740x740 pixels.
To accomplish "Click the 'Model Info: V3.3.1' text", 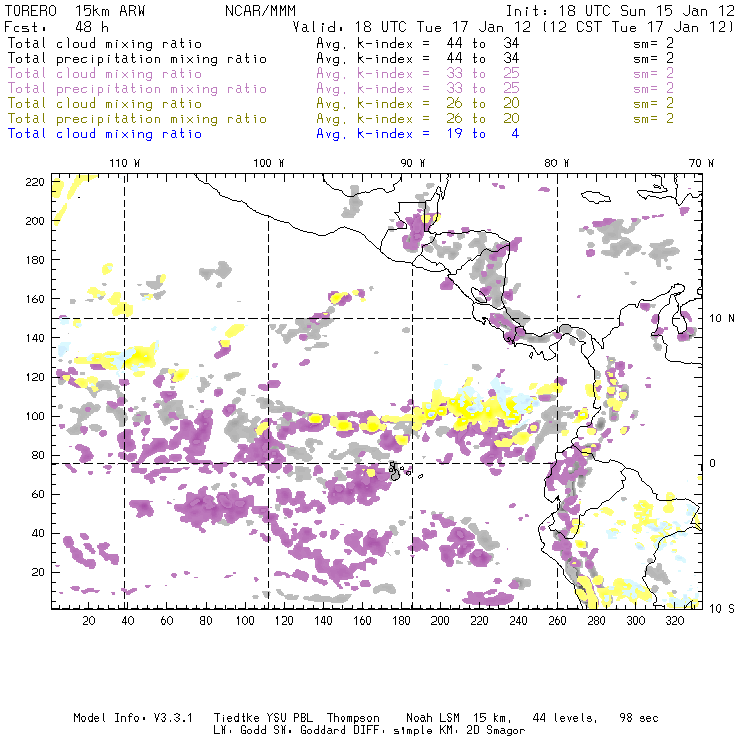I will 133,718.
